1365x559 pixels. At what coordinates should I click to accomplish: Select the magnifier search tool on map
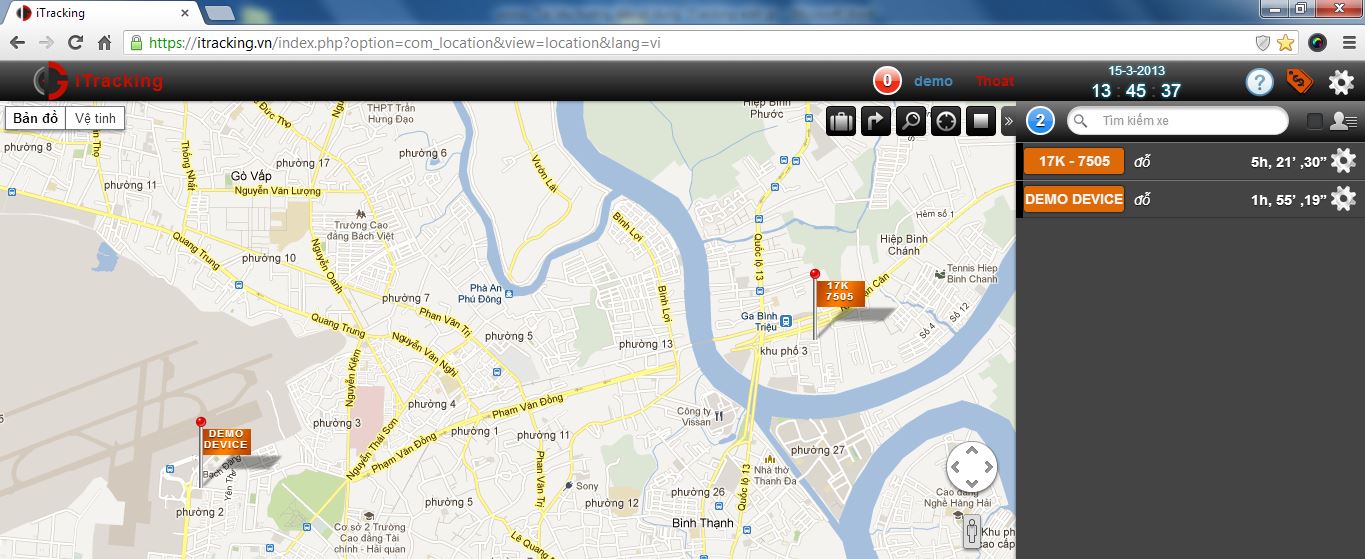click(x=911, y=122)
